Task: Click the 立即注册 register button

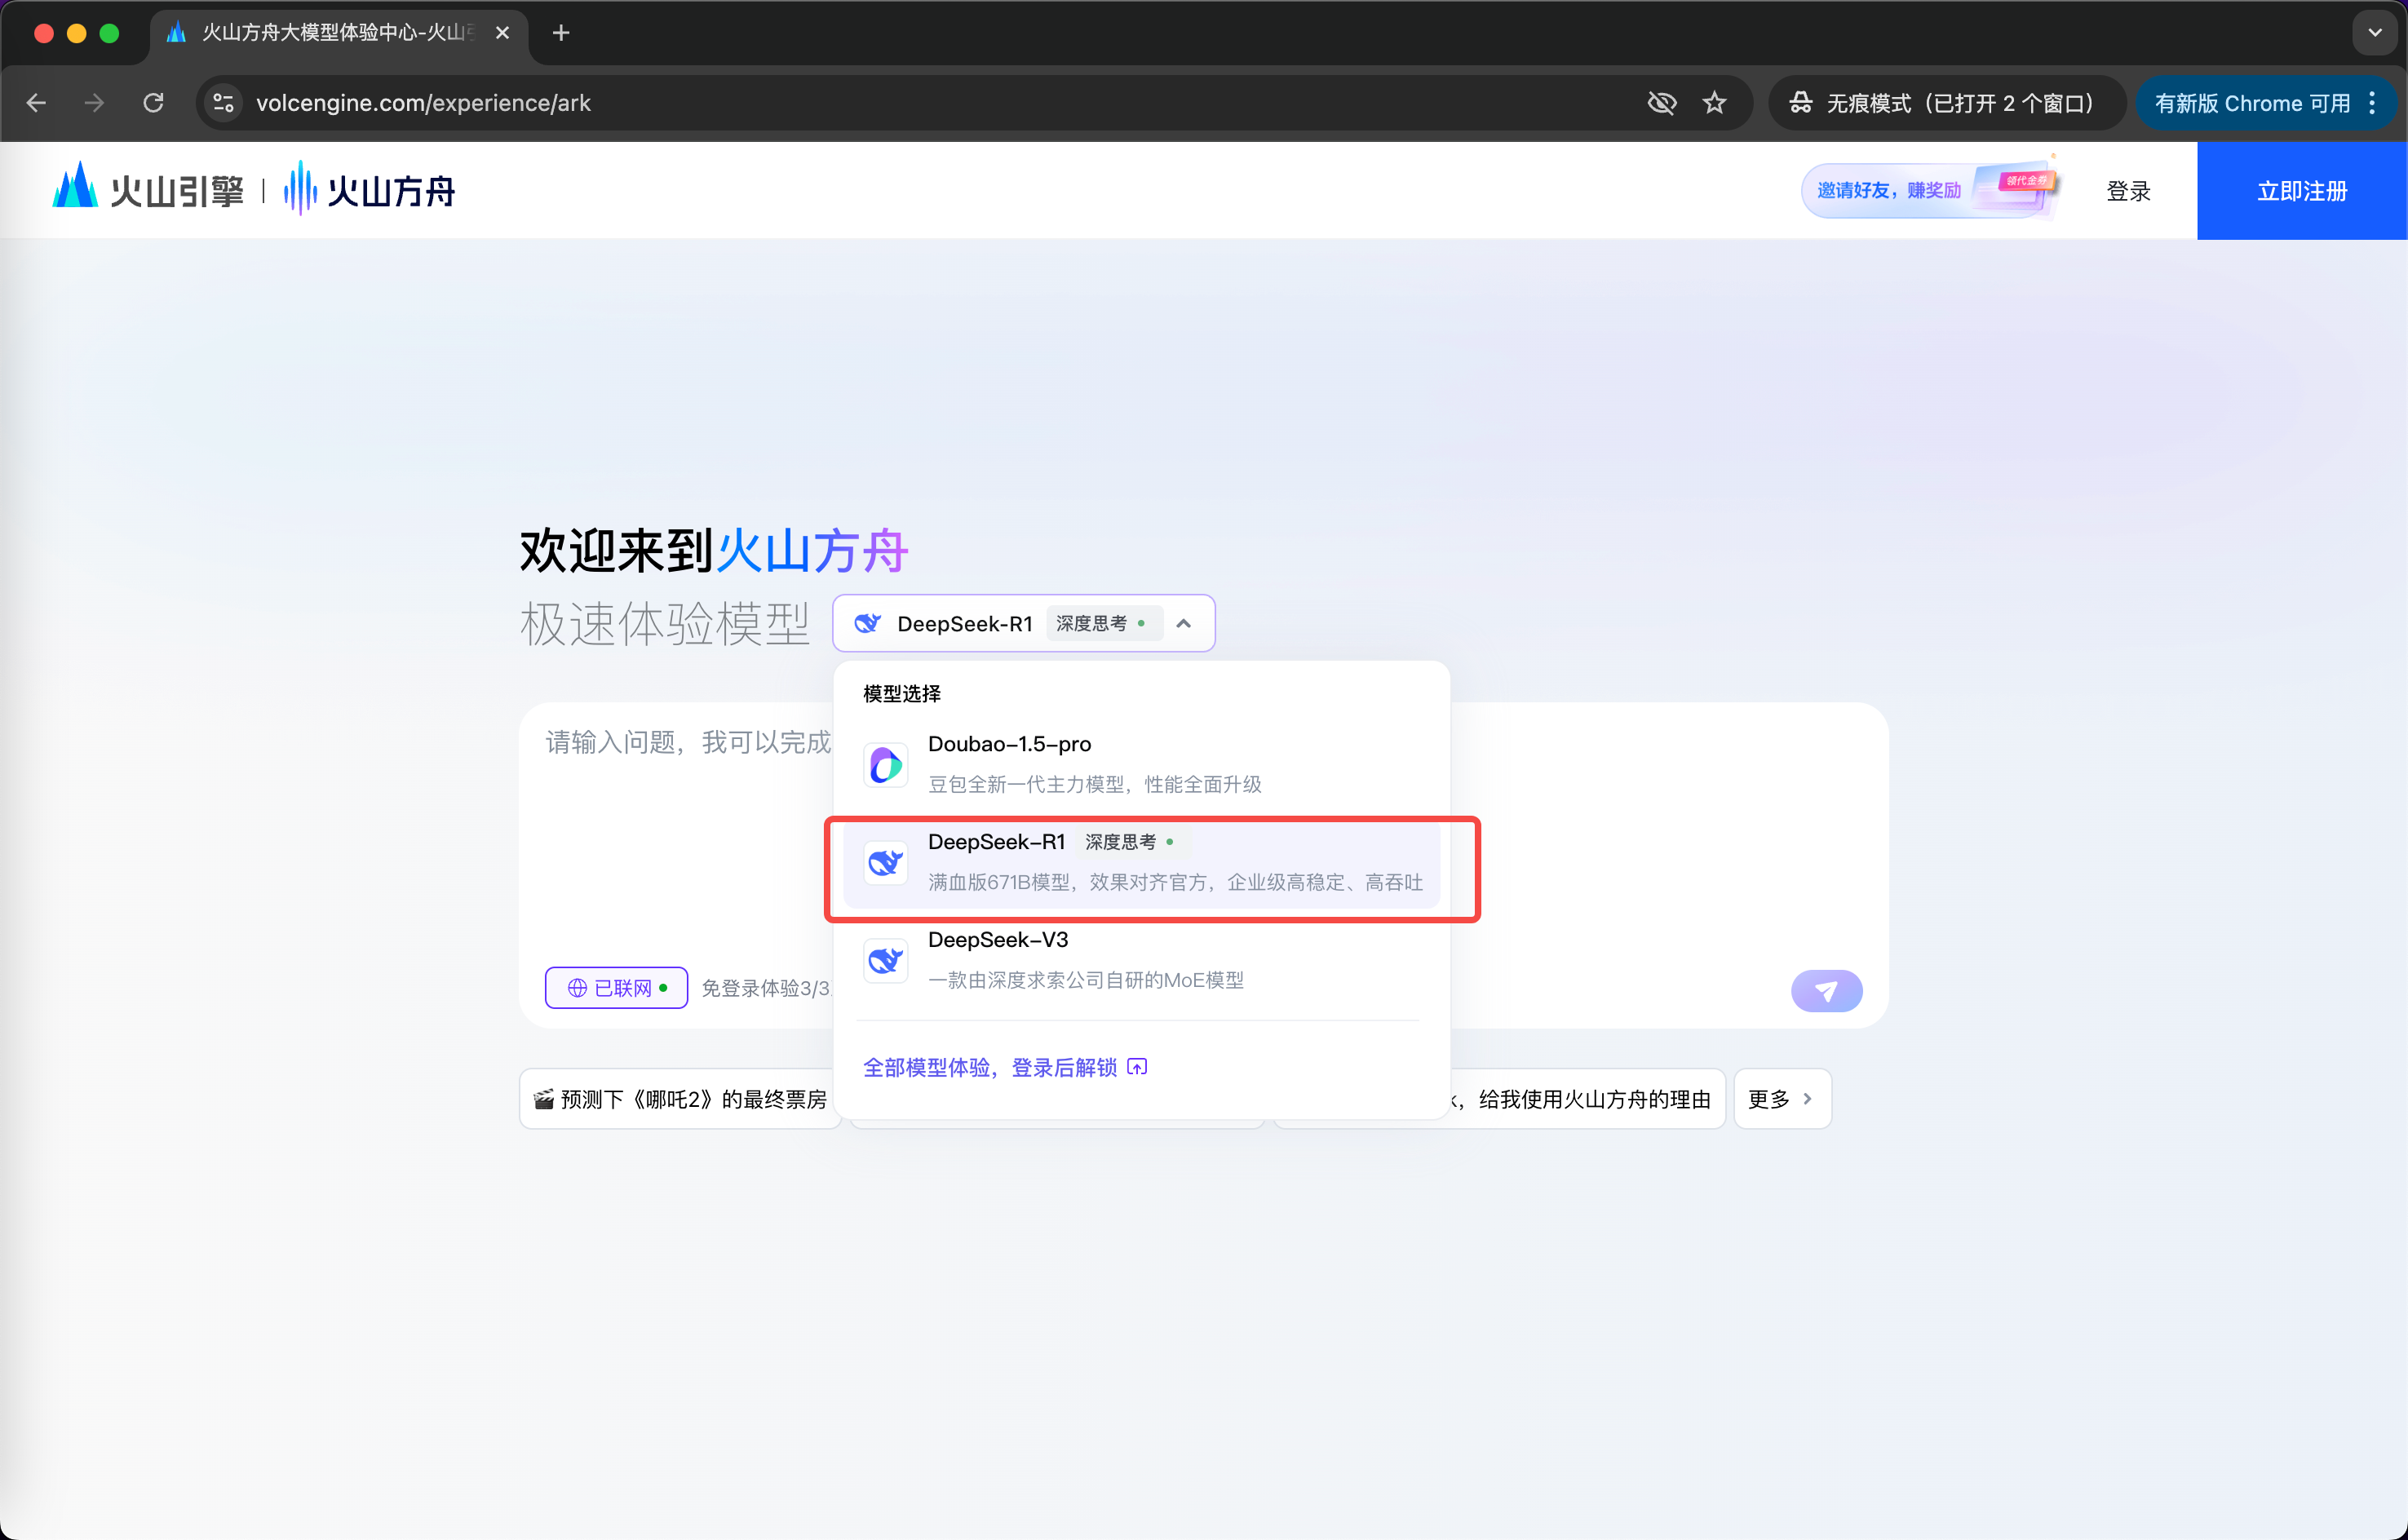Action: (x=2301, y=190)
